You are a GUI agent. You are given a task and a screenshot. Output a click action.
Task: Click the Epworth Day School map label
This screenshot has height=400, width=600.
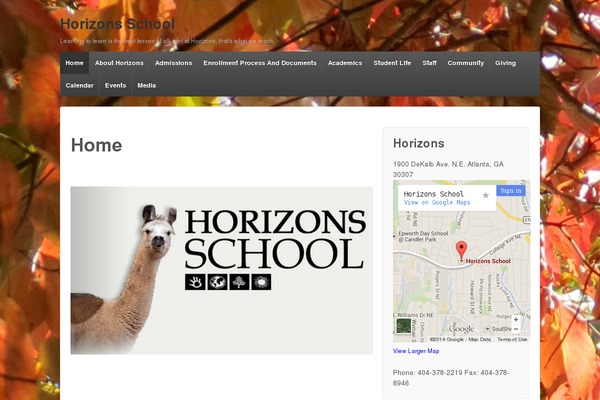(423, 237)
